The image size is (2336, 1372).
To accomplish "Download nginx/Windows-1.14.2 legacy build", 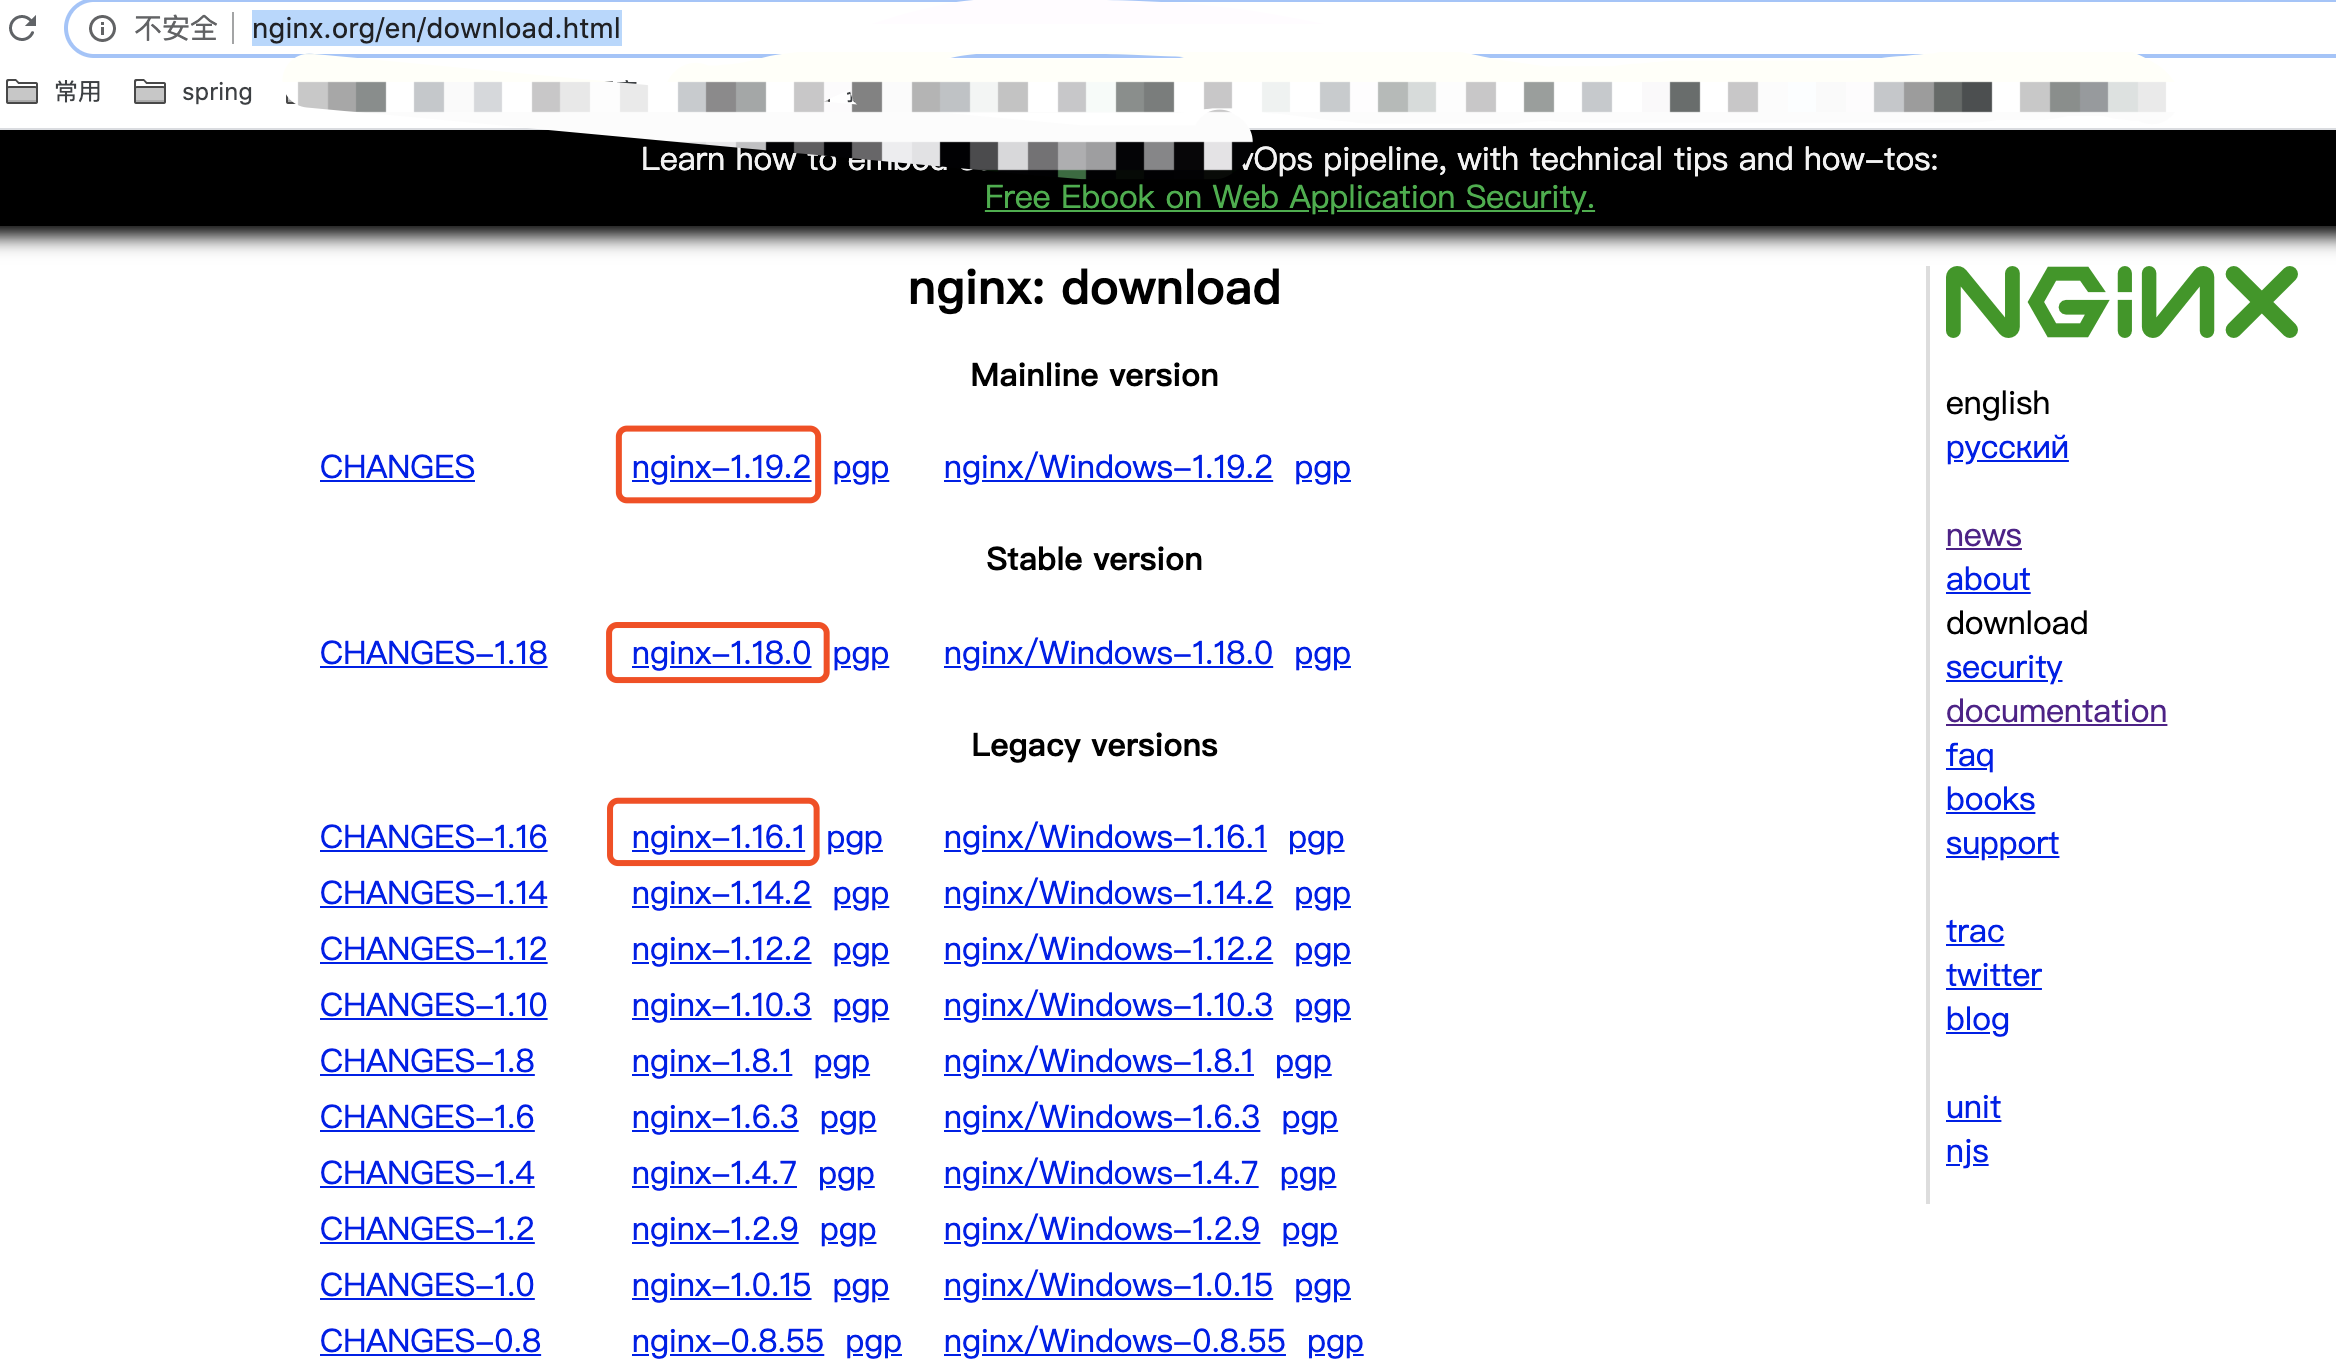I will click(x=1107, y=893).
